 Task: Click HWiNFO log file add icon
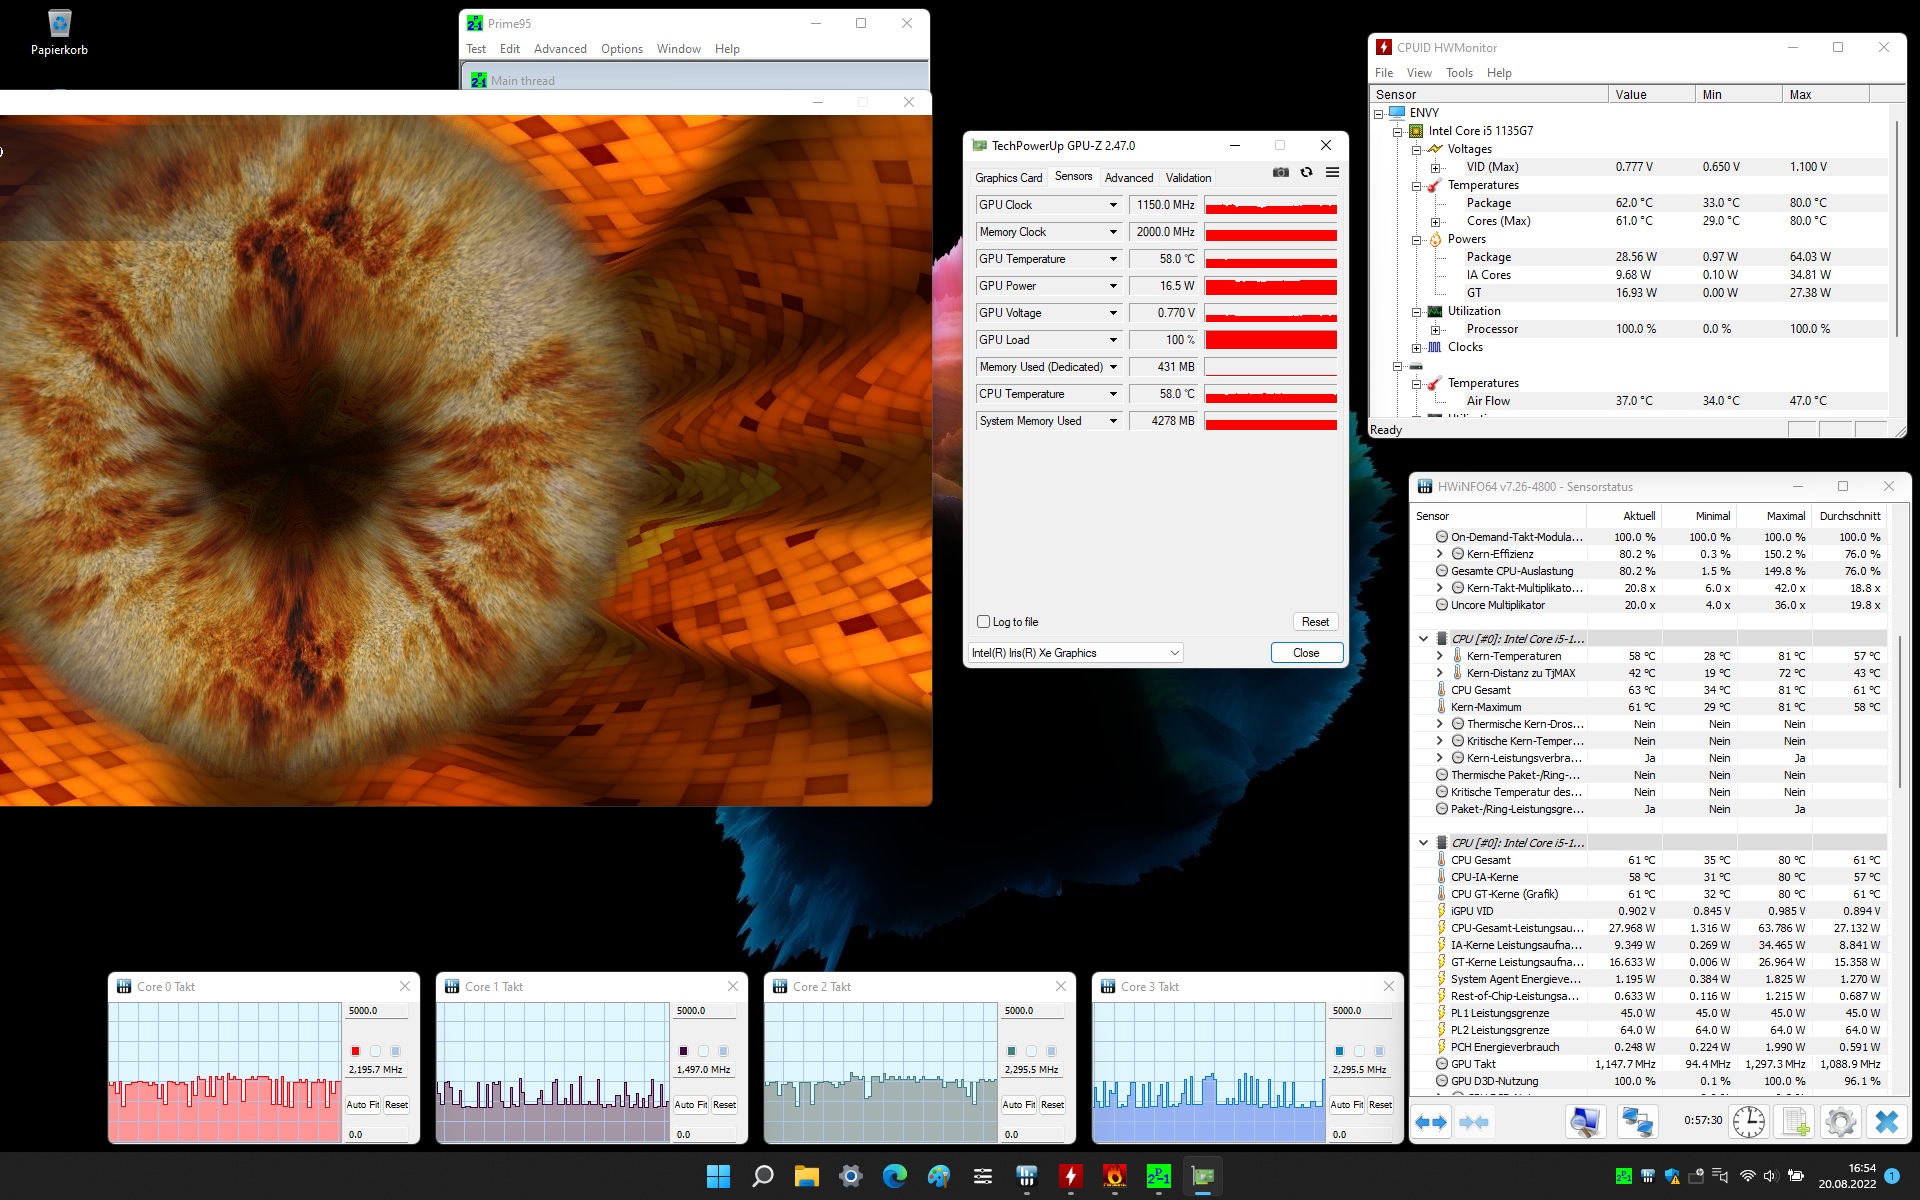[1795, 1122]
